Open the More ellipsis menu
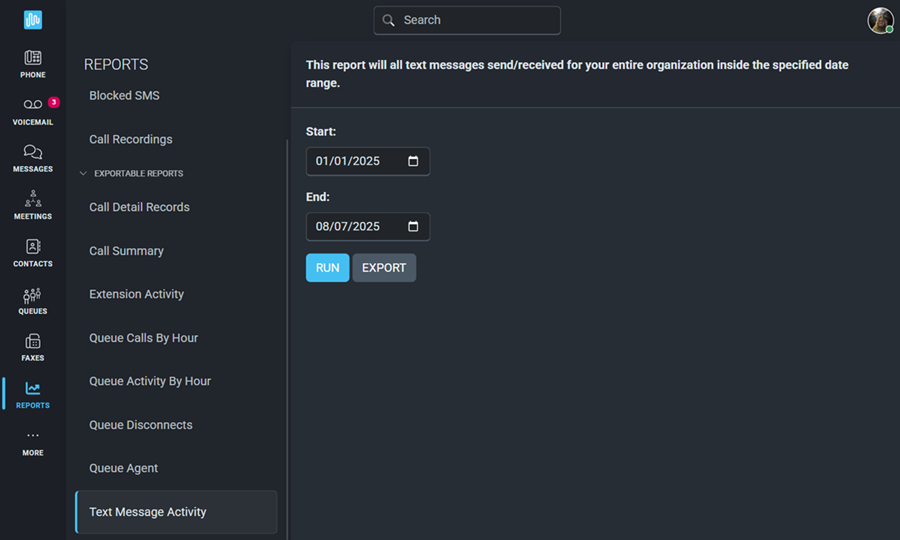 (33, 436)
